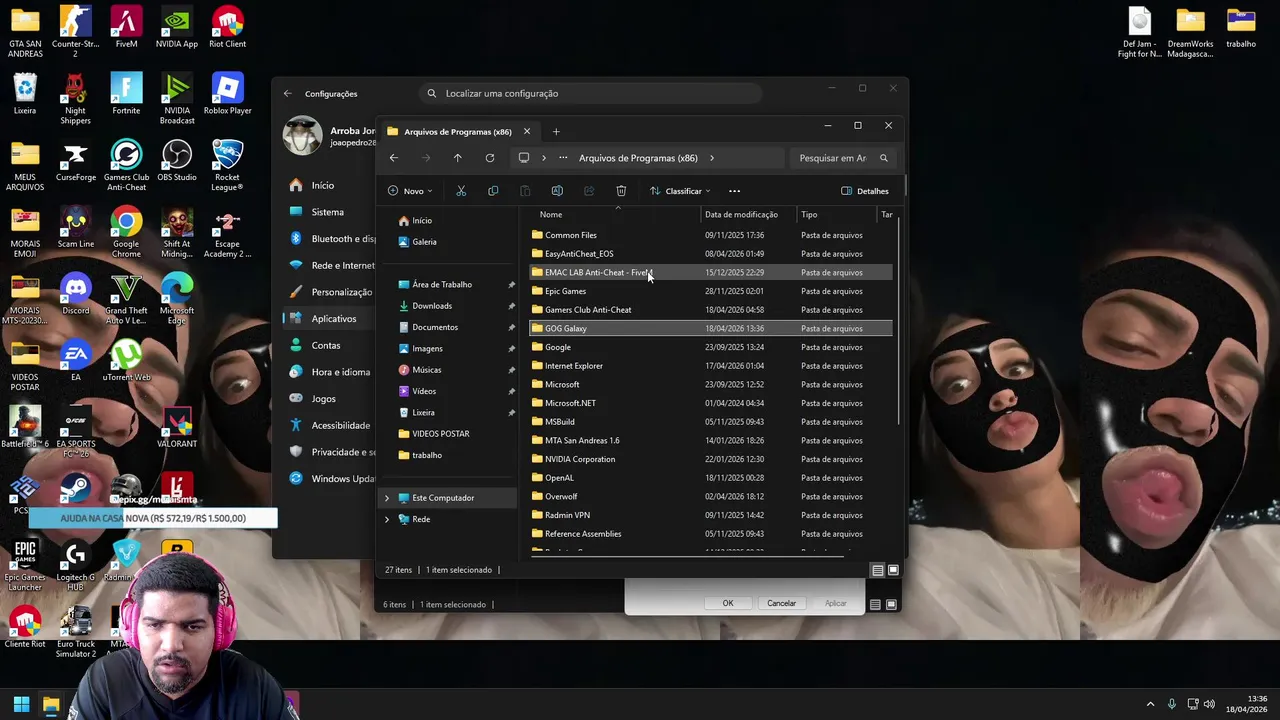
Task: Open the trabalho folder on desktop
Action: coord(1241,28)
